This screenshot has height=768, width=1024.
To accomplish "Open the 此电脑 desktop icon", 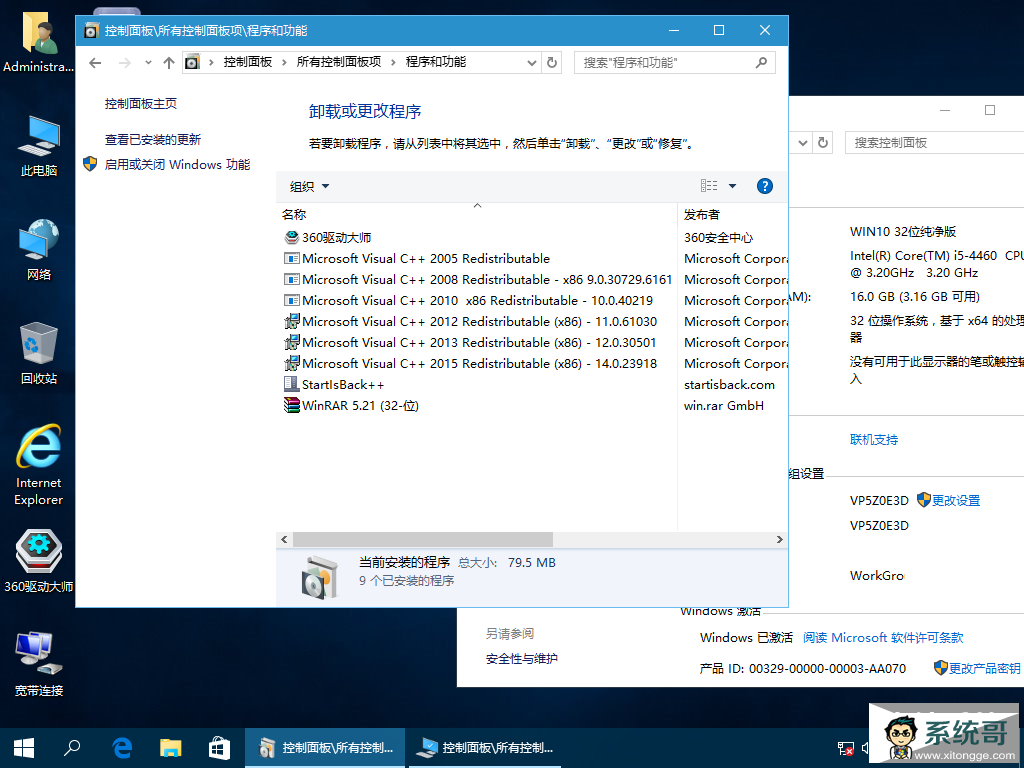I will pos(39,146).
